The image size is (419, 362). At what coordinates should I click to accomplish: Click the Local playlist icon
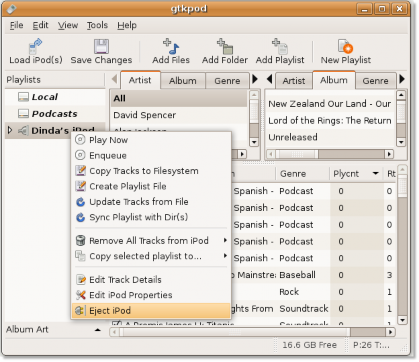click(x=23, y=97)
